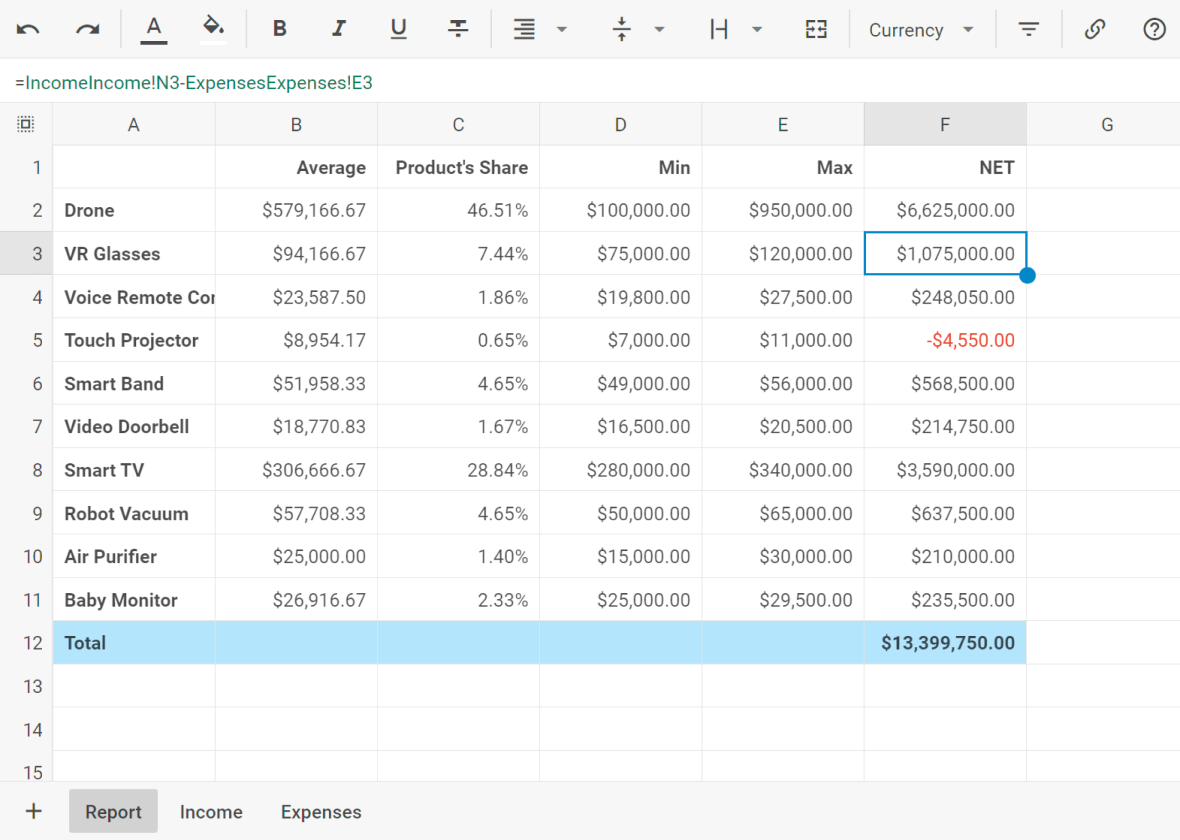Add a new sheet with plus button

tap(34, 811)
